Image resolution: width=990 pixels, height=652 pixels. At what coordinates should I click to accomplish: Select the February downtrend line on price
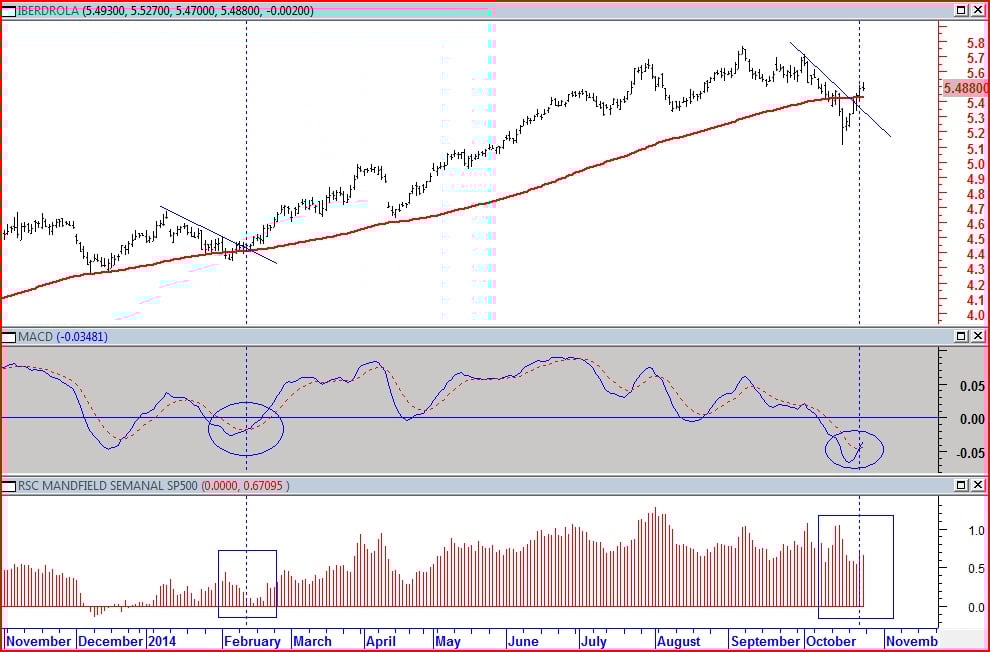tap(218, 235)
